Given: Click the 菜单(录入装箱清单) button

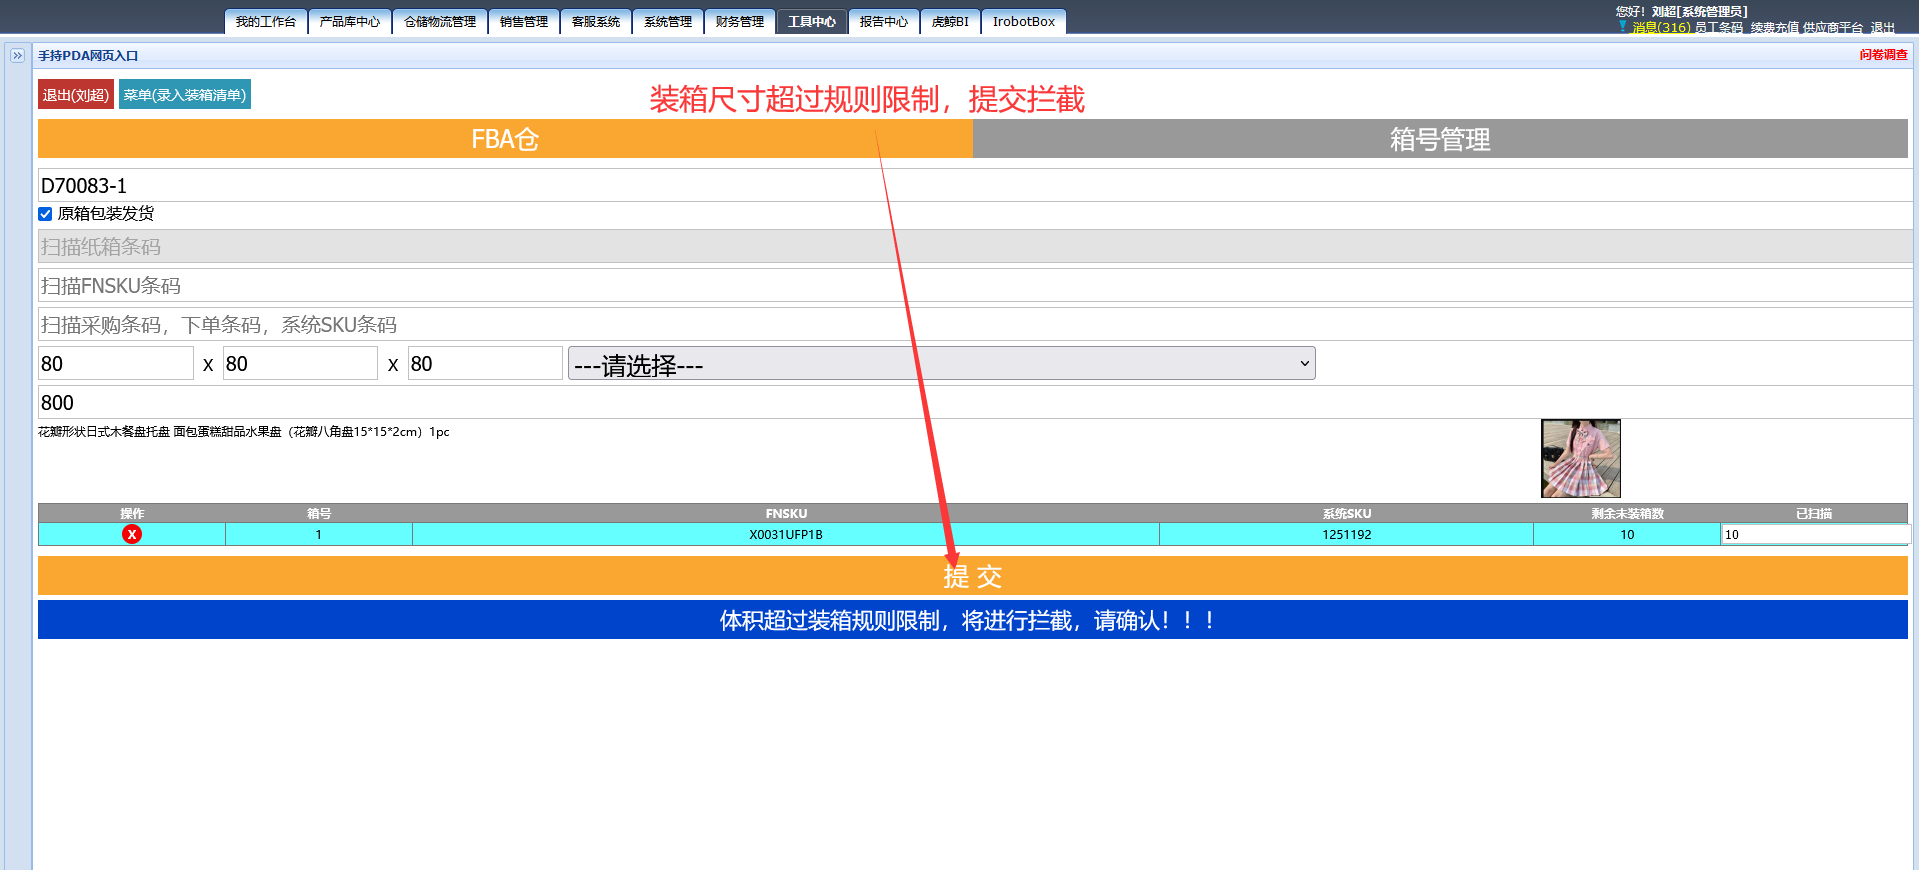Looking at the screenshot, I should coord(185,95).
